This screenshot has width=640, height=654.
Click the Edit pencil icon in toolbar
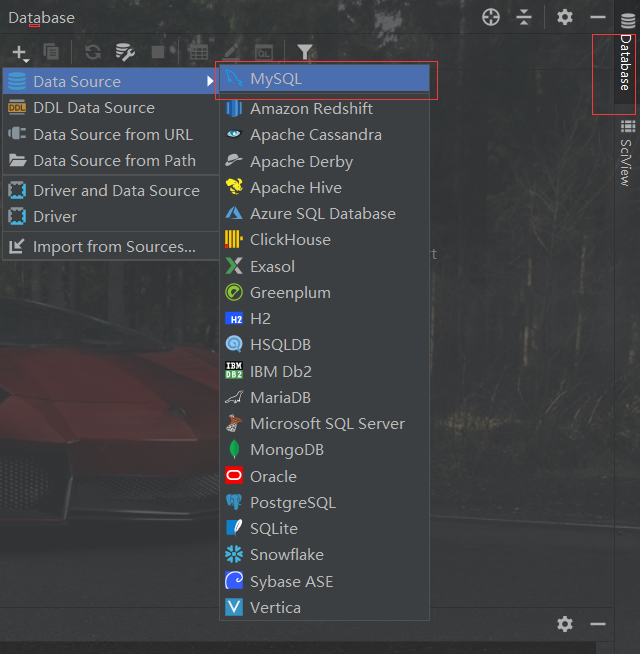231,52
